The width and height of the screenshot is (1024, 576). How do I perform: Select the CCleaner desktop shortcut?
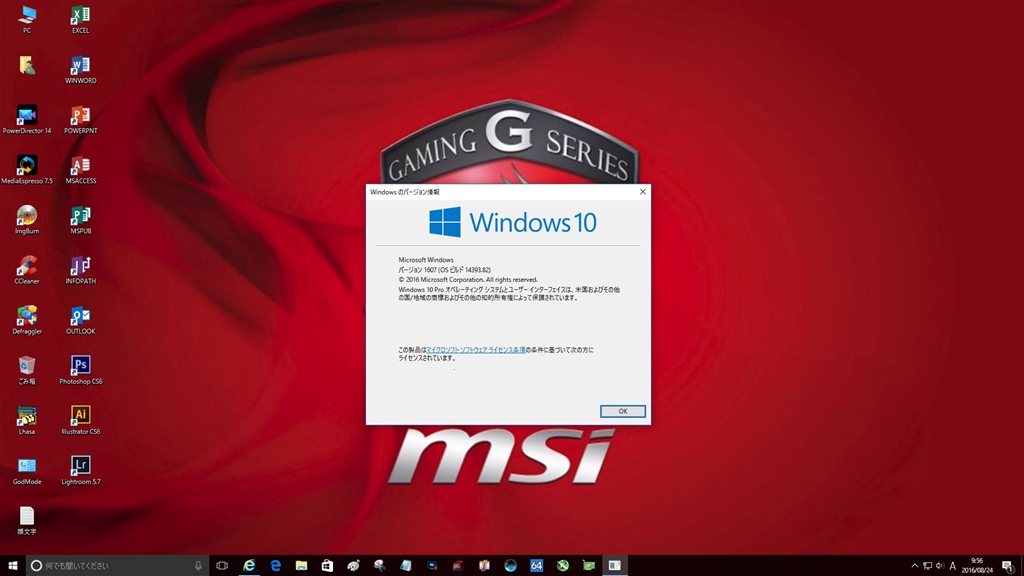coord(27,270)
